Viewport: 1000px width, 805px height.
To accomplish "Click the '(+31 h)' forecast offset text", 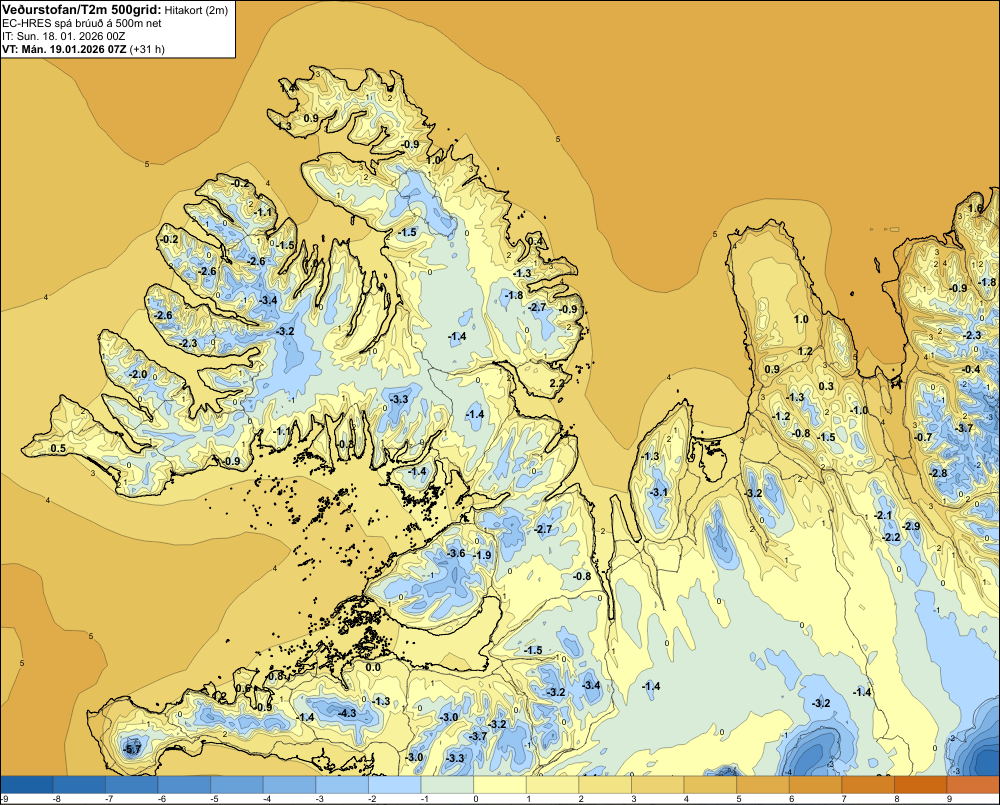I will pyautogui.click(x=147, y=49).
